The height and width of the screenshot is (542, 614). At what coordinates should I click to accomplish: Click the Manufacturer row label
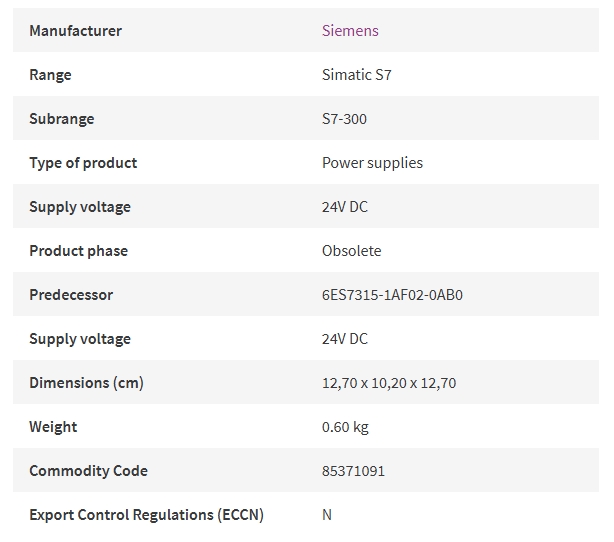point(76,31)
